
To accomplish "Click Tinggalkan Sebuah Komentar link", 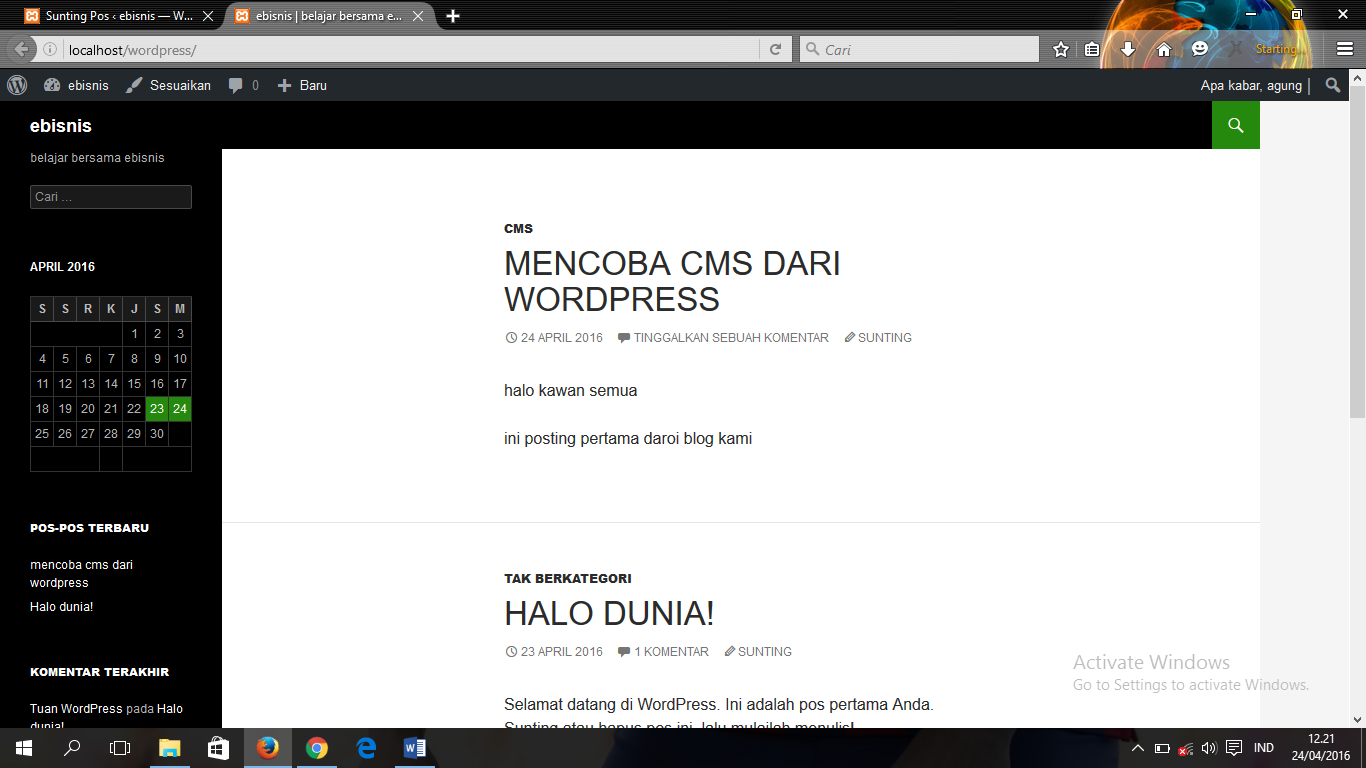I will [723, 338].
